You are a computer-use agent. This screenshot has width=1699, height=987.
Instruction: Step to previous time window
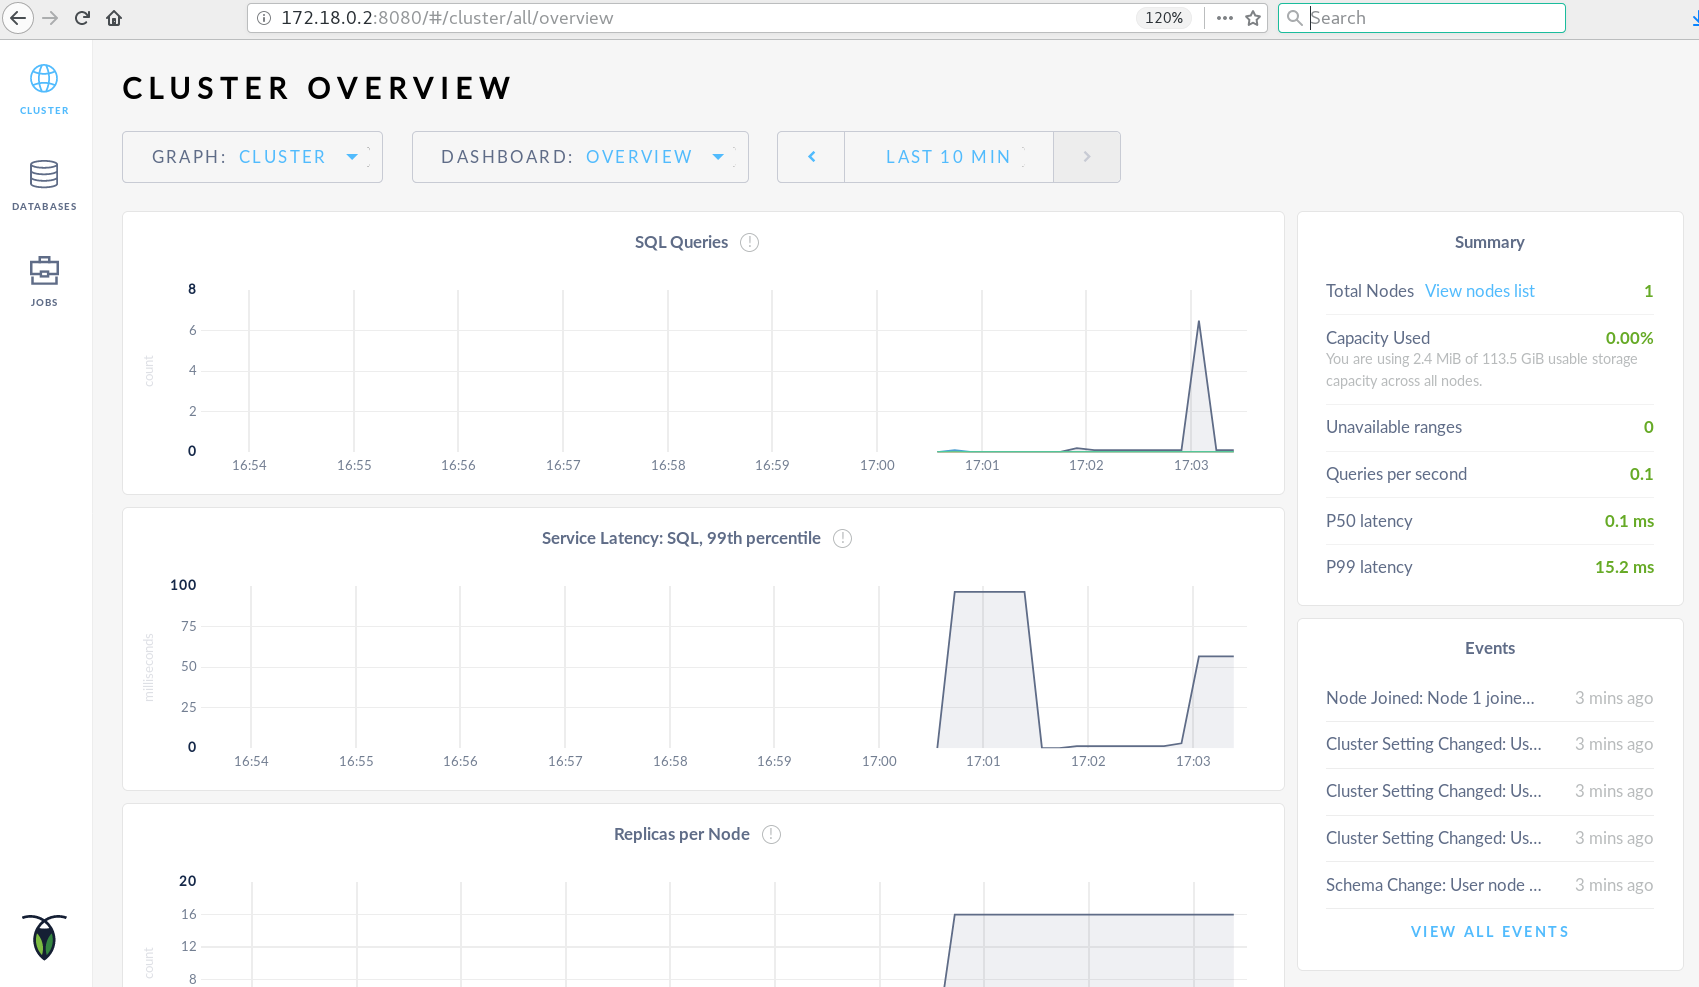811,157
